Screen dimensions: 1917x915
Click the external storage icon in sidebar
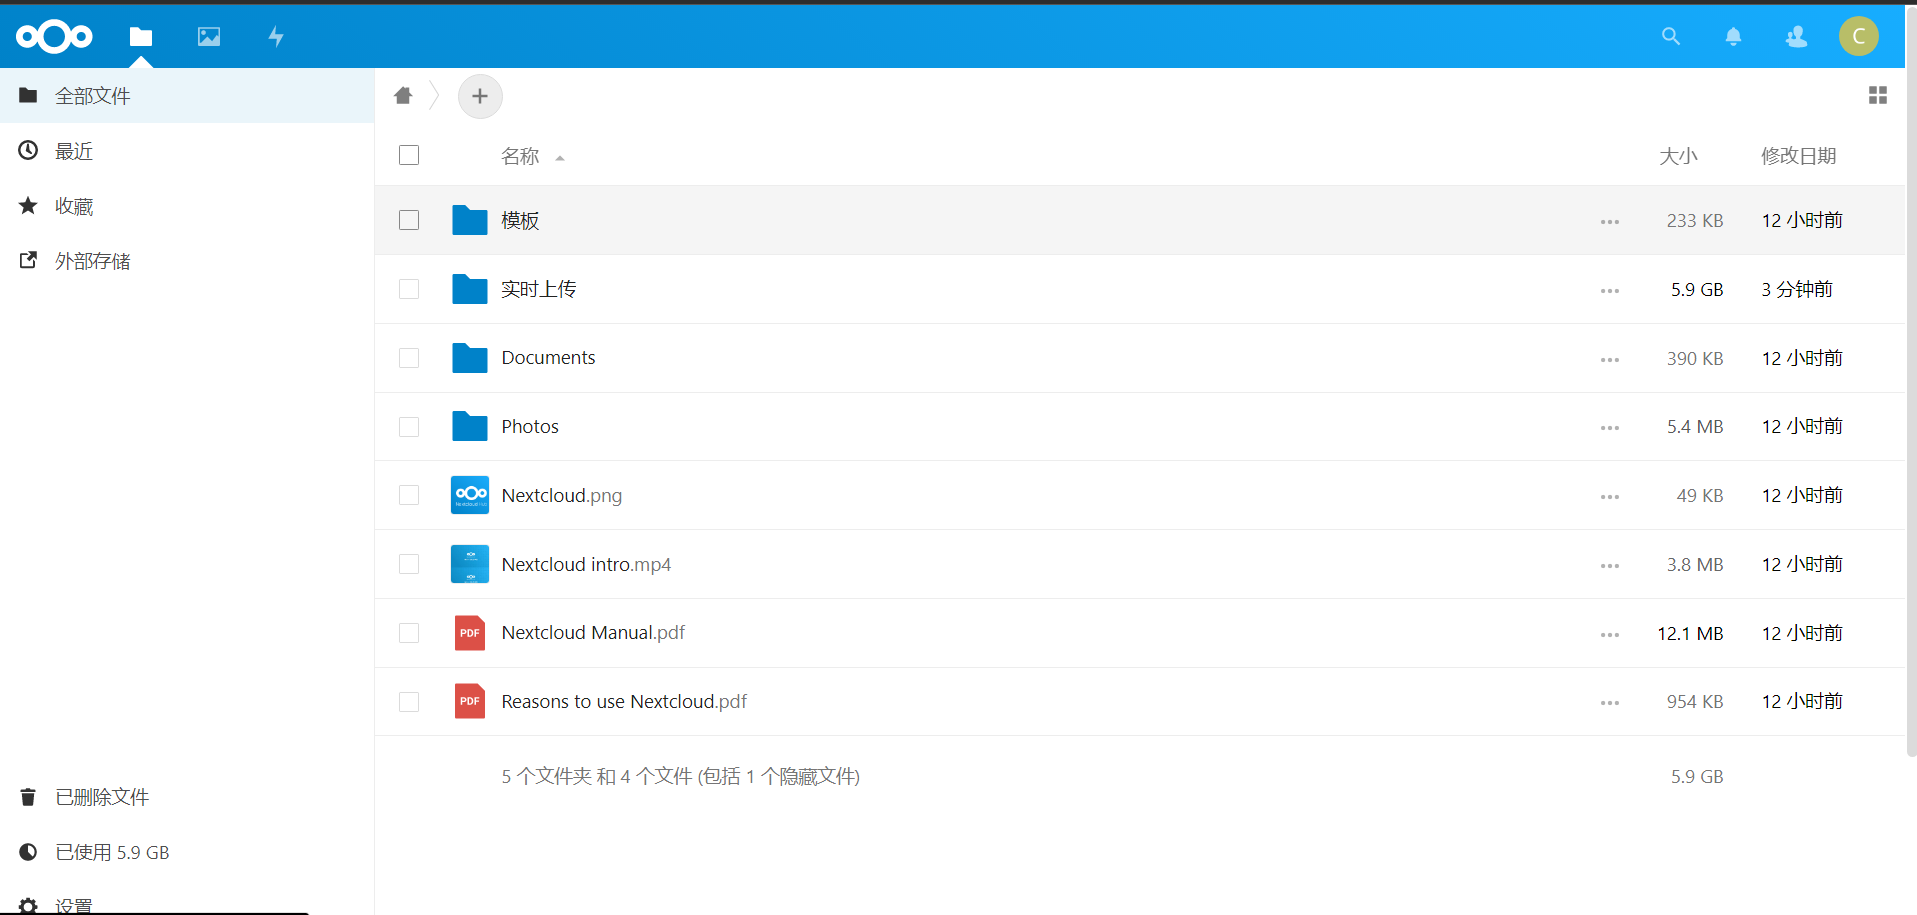[x=28, y=260]
